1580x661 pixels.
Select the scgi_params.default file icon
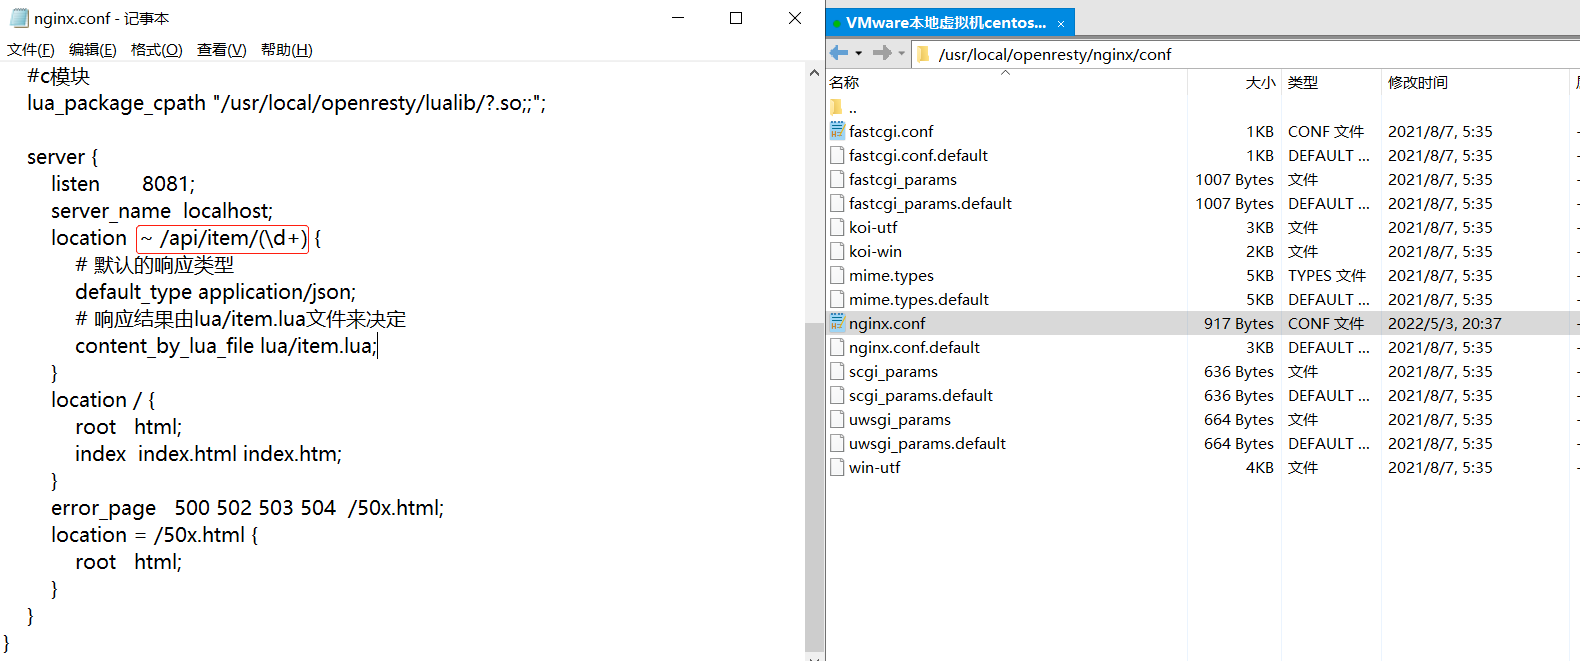tap(837, 395)
